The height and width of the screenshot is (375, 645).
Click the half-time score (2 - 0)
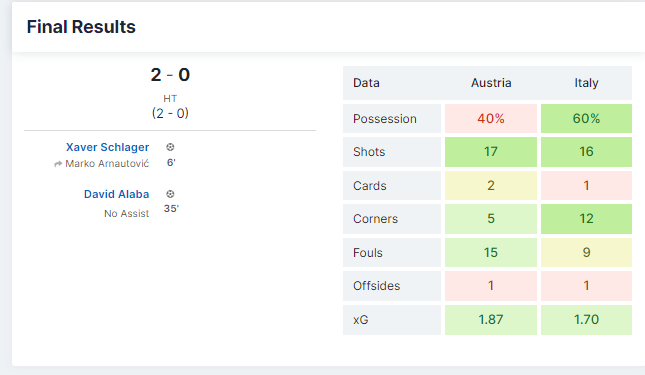[170, 113]
